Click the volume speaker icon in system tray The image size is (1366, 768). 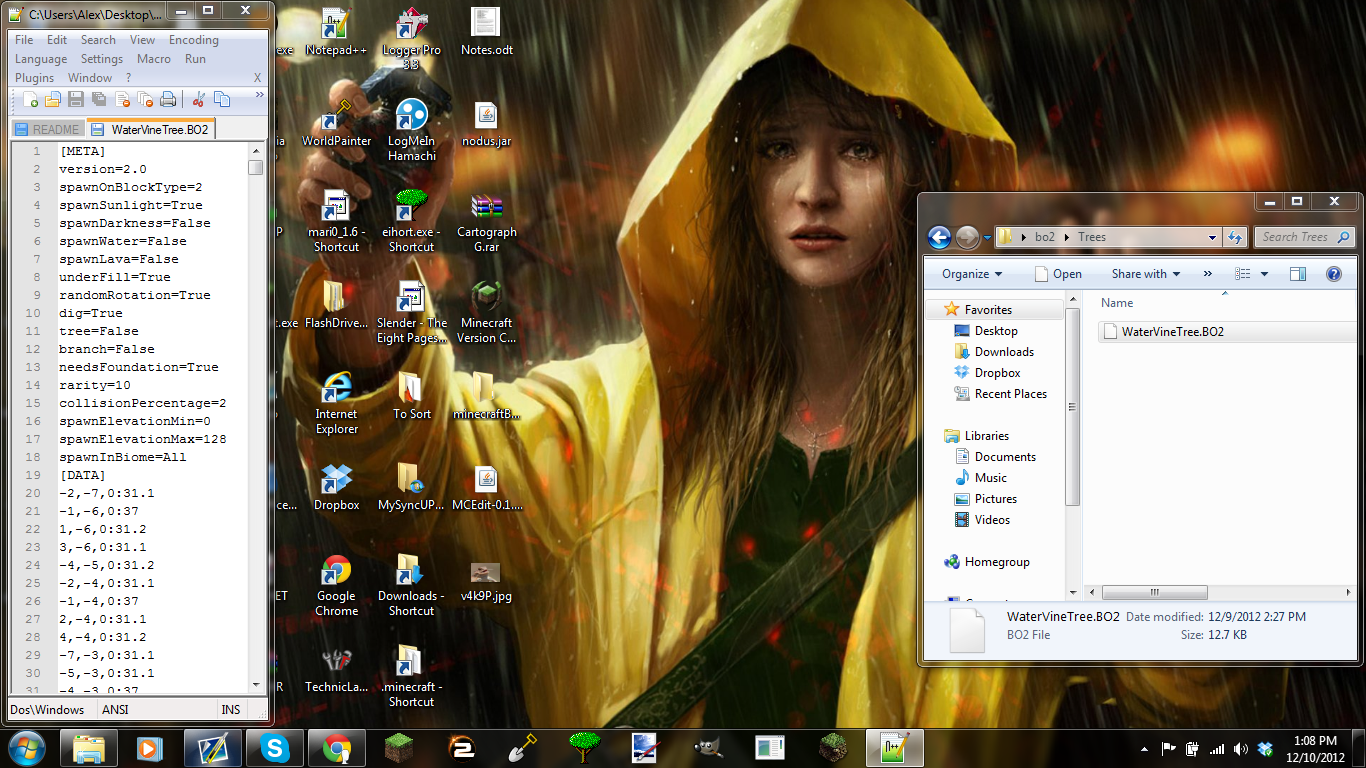coord(1241,748)
